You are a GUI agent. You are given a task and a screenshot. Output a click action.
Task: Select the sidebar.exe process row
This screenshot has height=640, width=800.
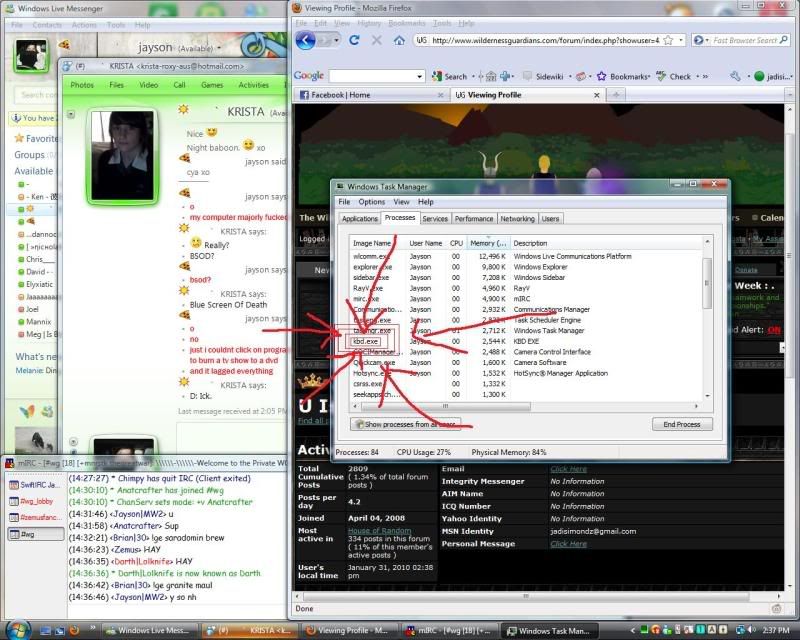tap(526, 278)
